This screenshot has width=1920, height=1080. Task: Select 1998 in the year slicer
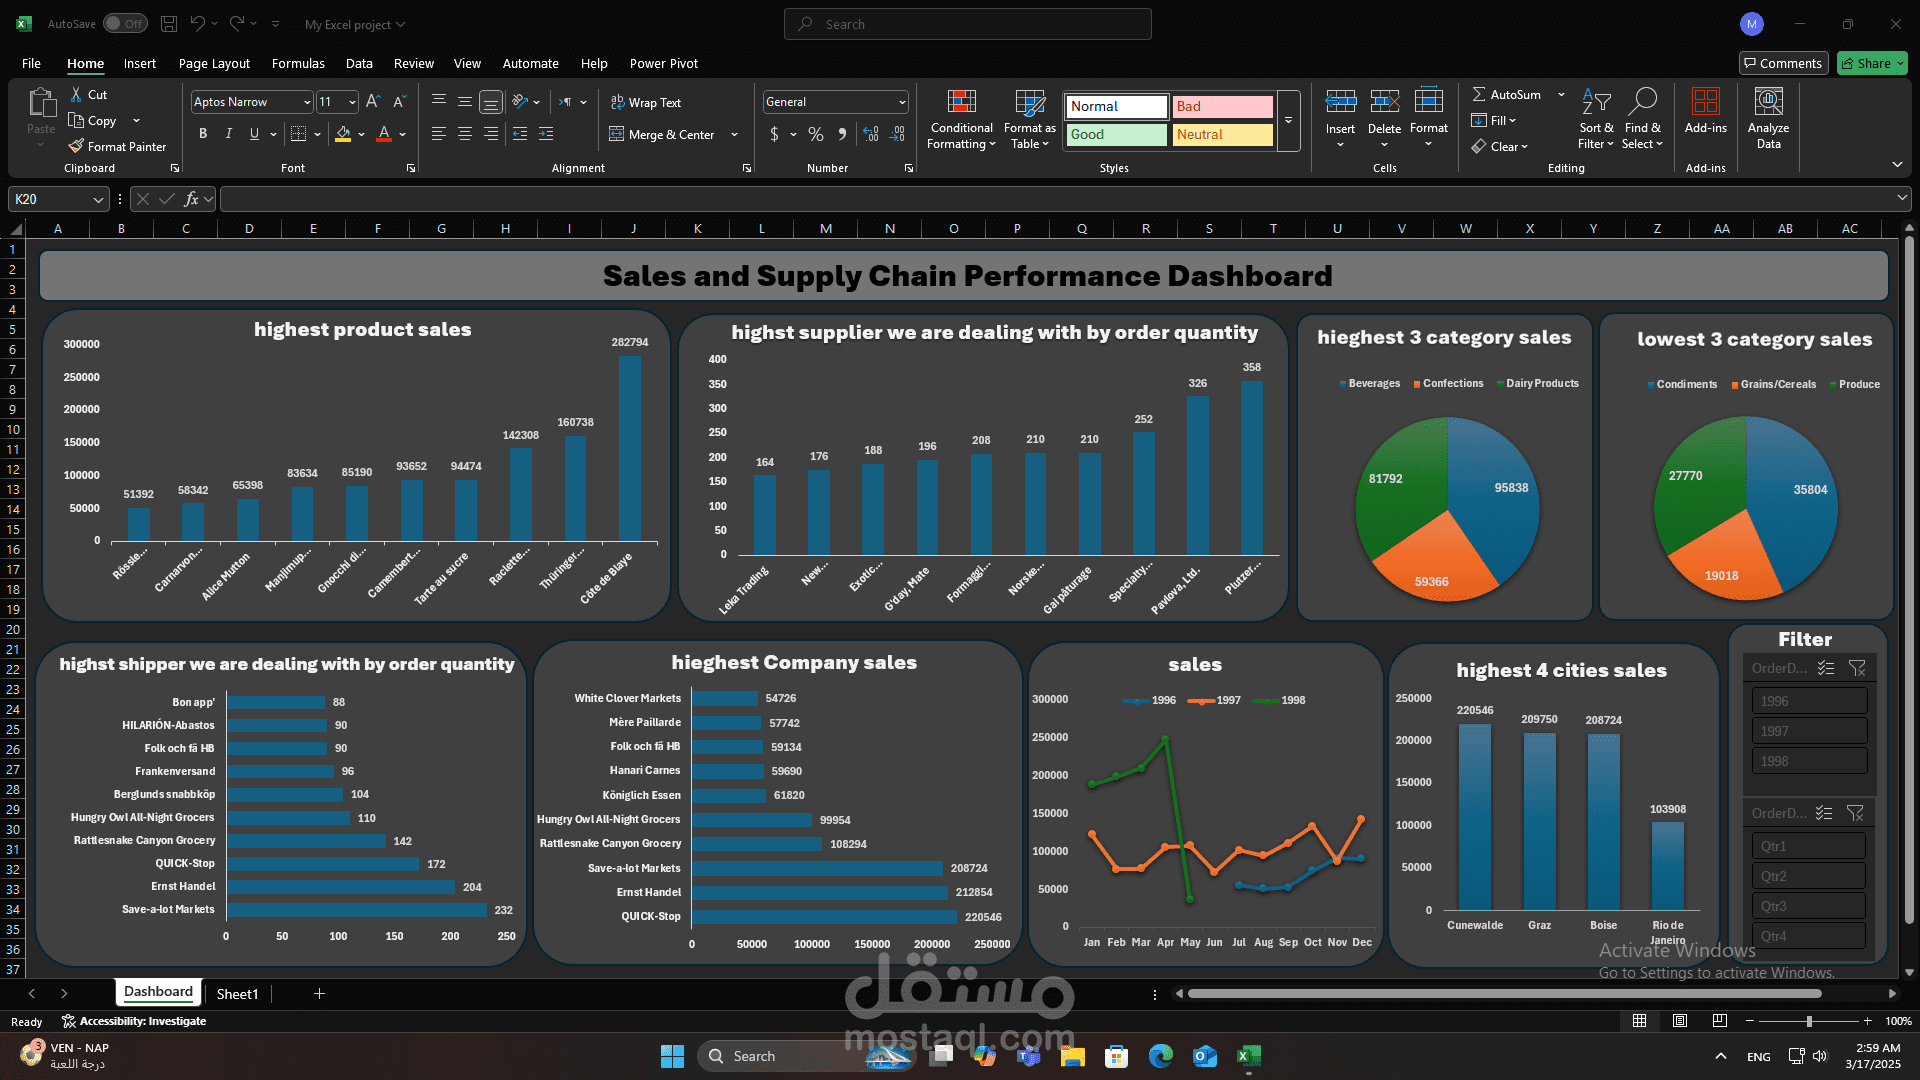point(1809,761)
